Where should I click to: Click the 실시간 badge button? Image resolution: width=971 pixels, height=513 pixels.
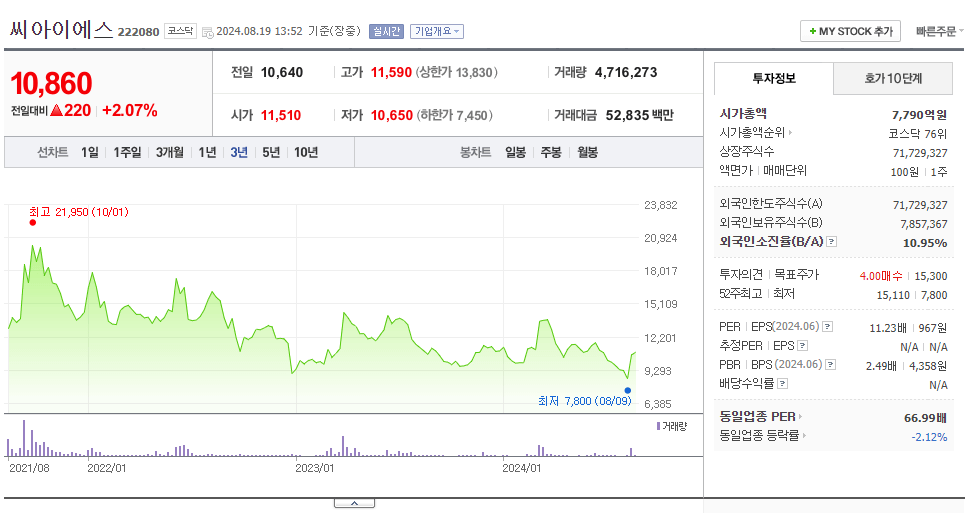pos(386,31)
